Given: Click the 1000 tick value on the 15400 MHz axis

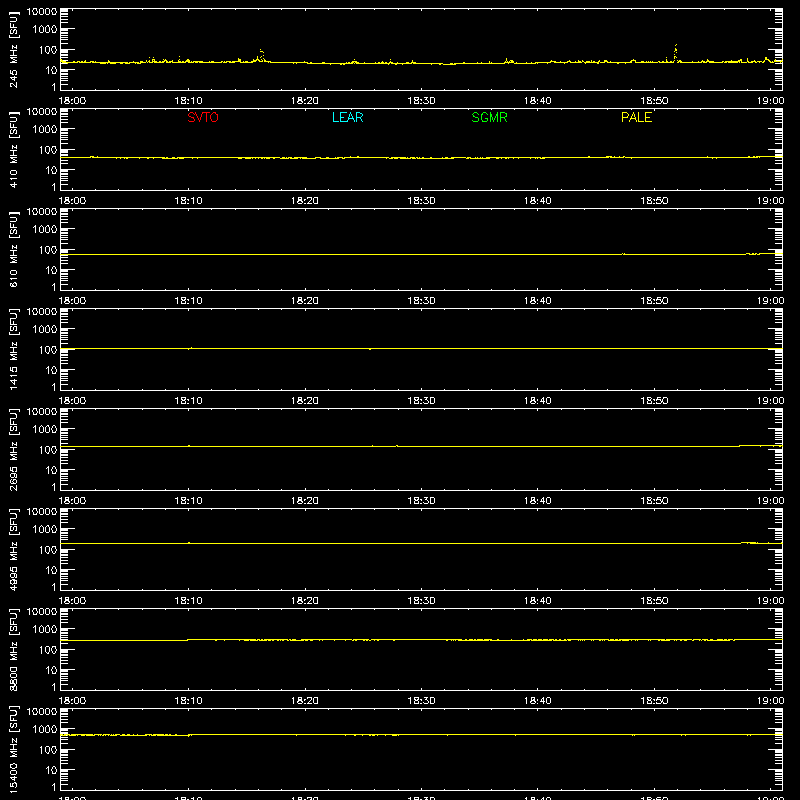Looking at the screenshot, I should point(45,730).
